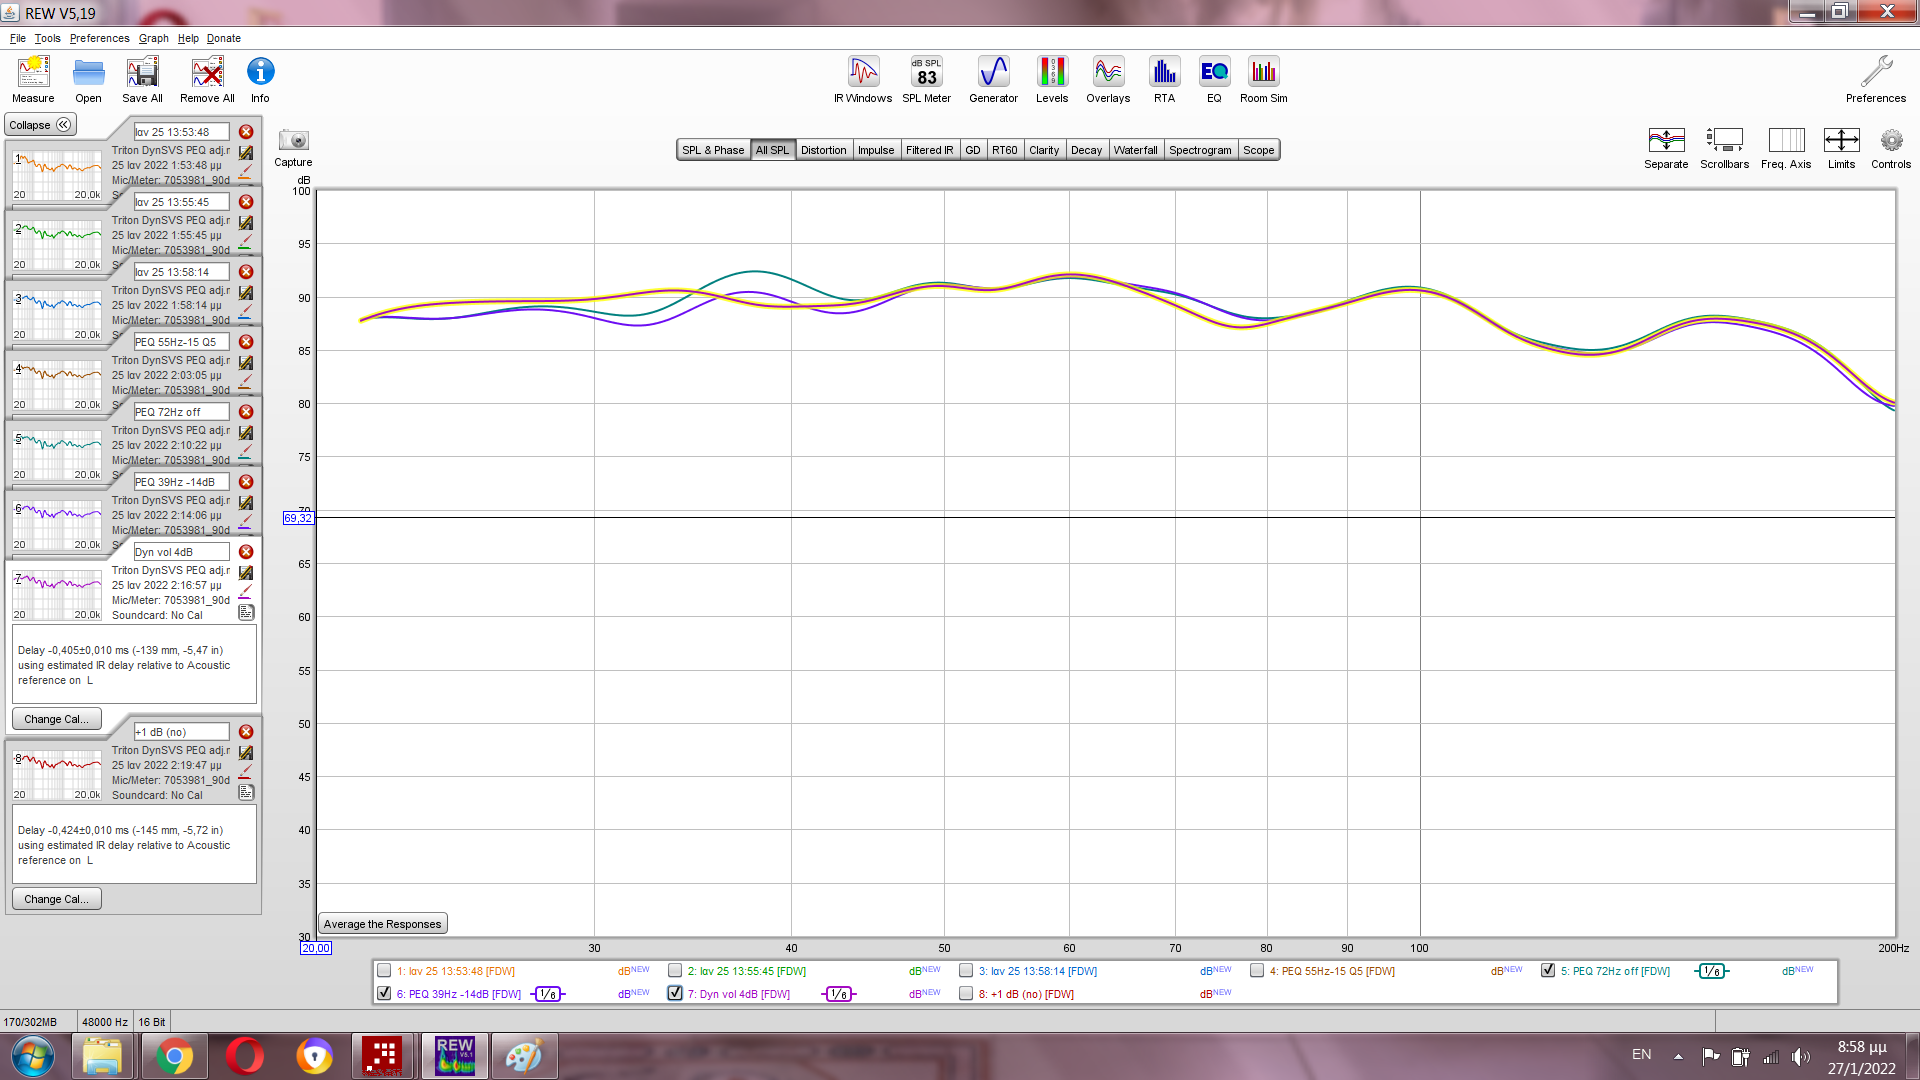Click the Capture camera icon
Image resolution: width=1920 pixels, height=1080 pixels.
(293, 141)
